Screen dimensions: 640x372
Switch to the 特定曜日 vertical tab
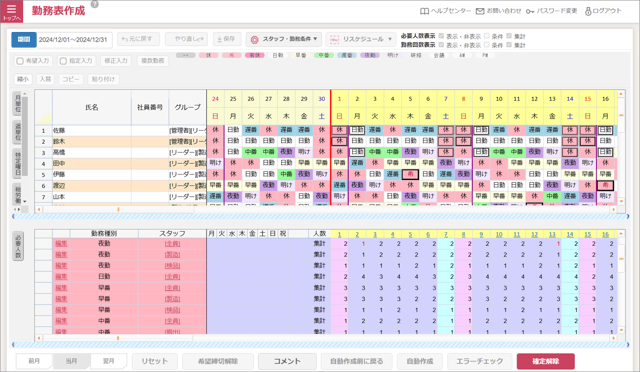coord(18,163)
